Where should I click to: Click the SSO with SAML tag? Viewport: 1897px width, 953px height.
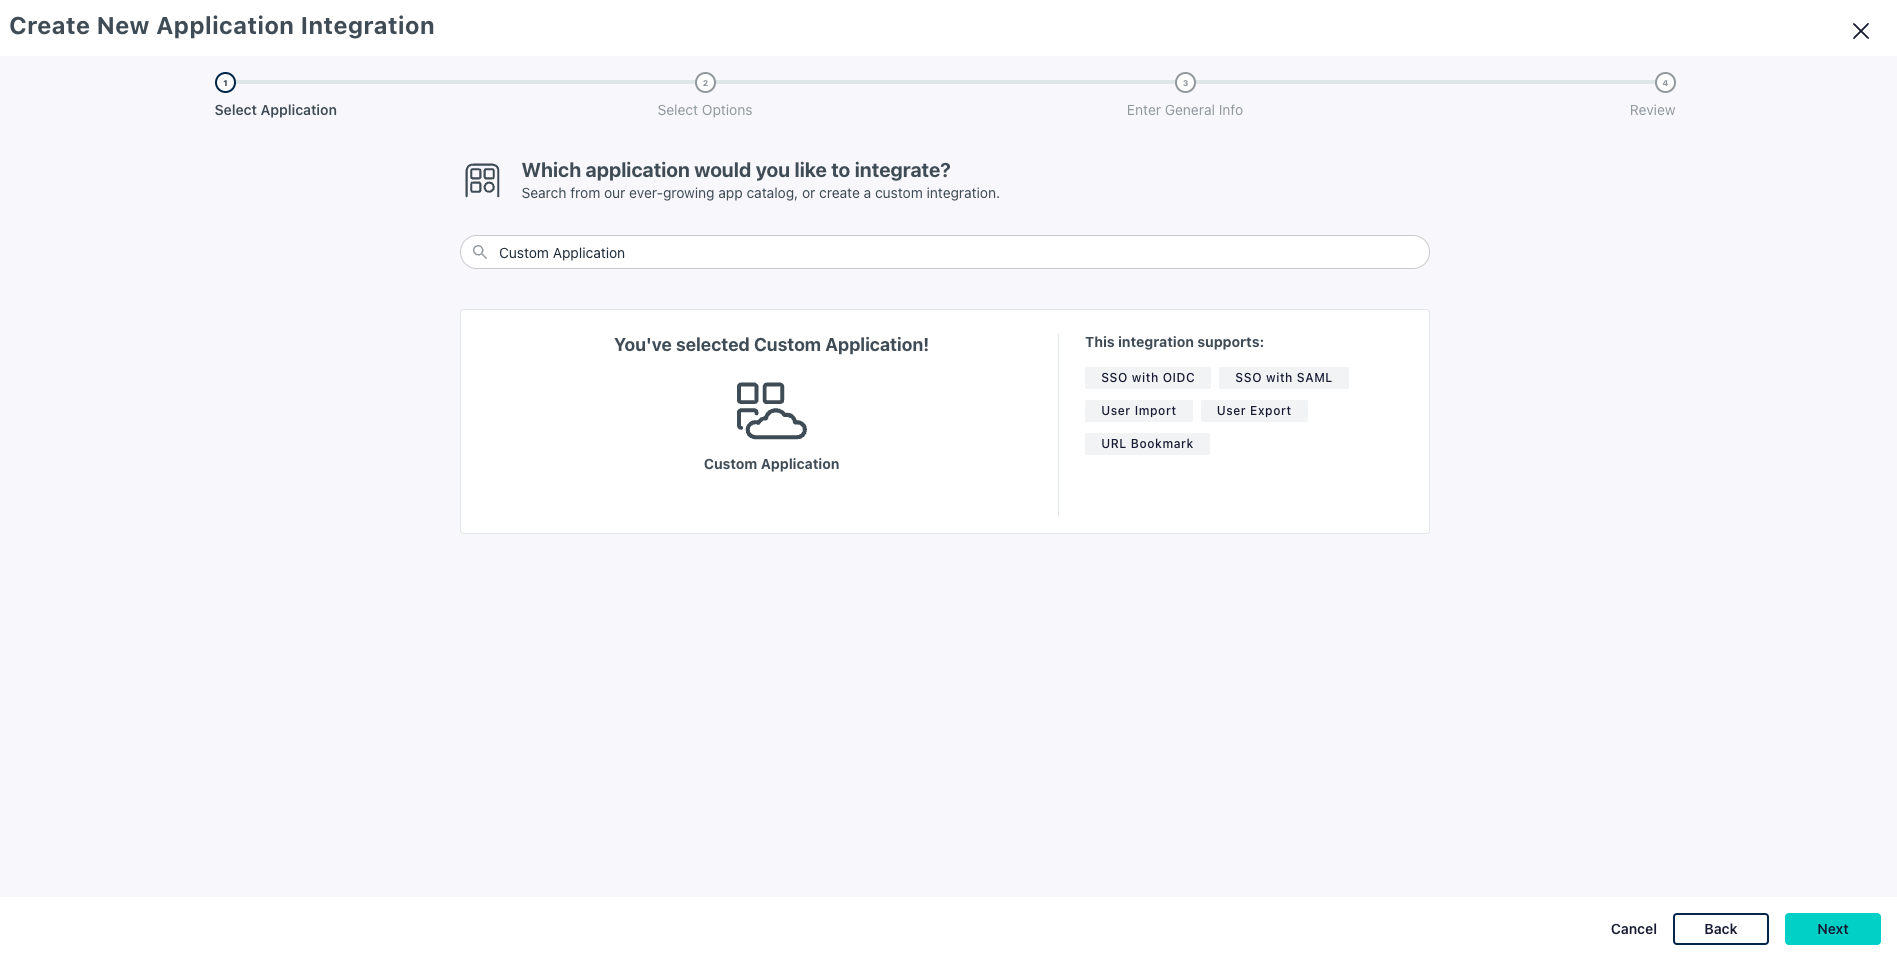(1283, 378)
